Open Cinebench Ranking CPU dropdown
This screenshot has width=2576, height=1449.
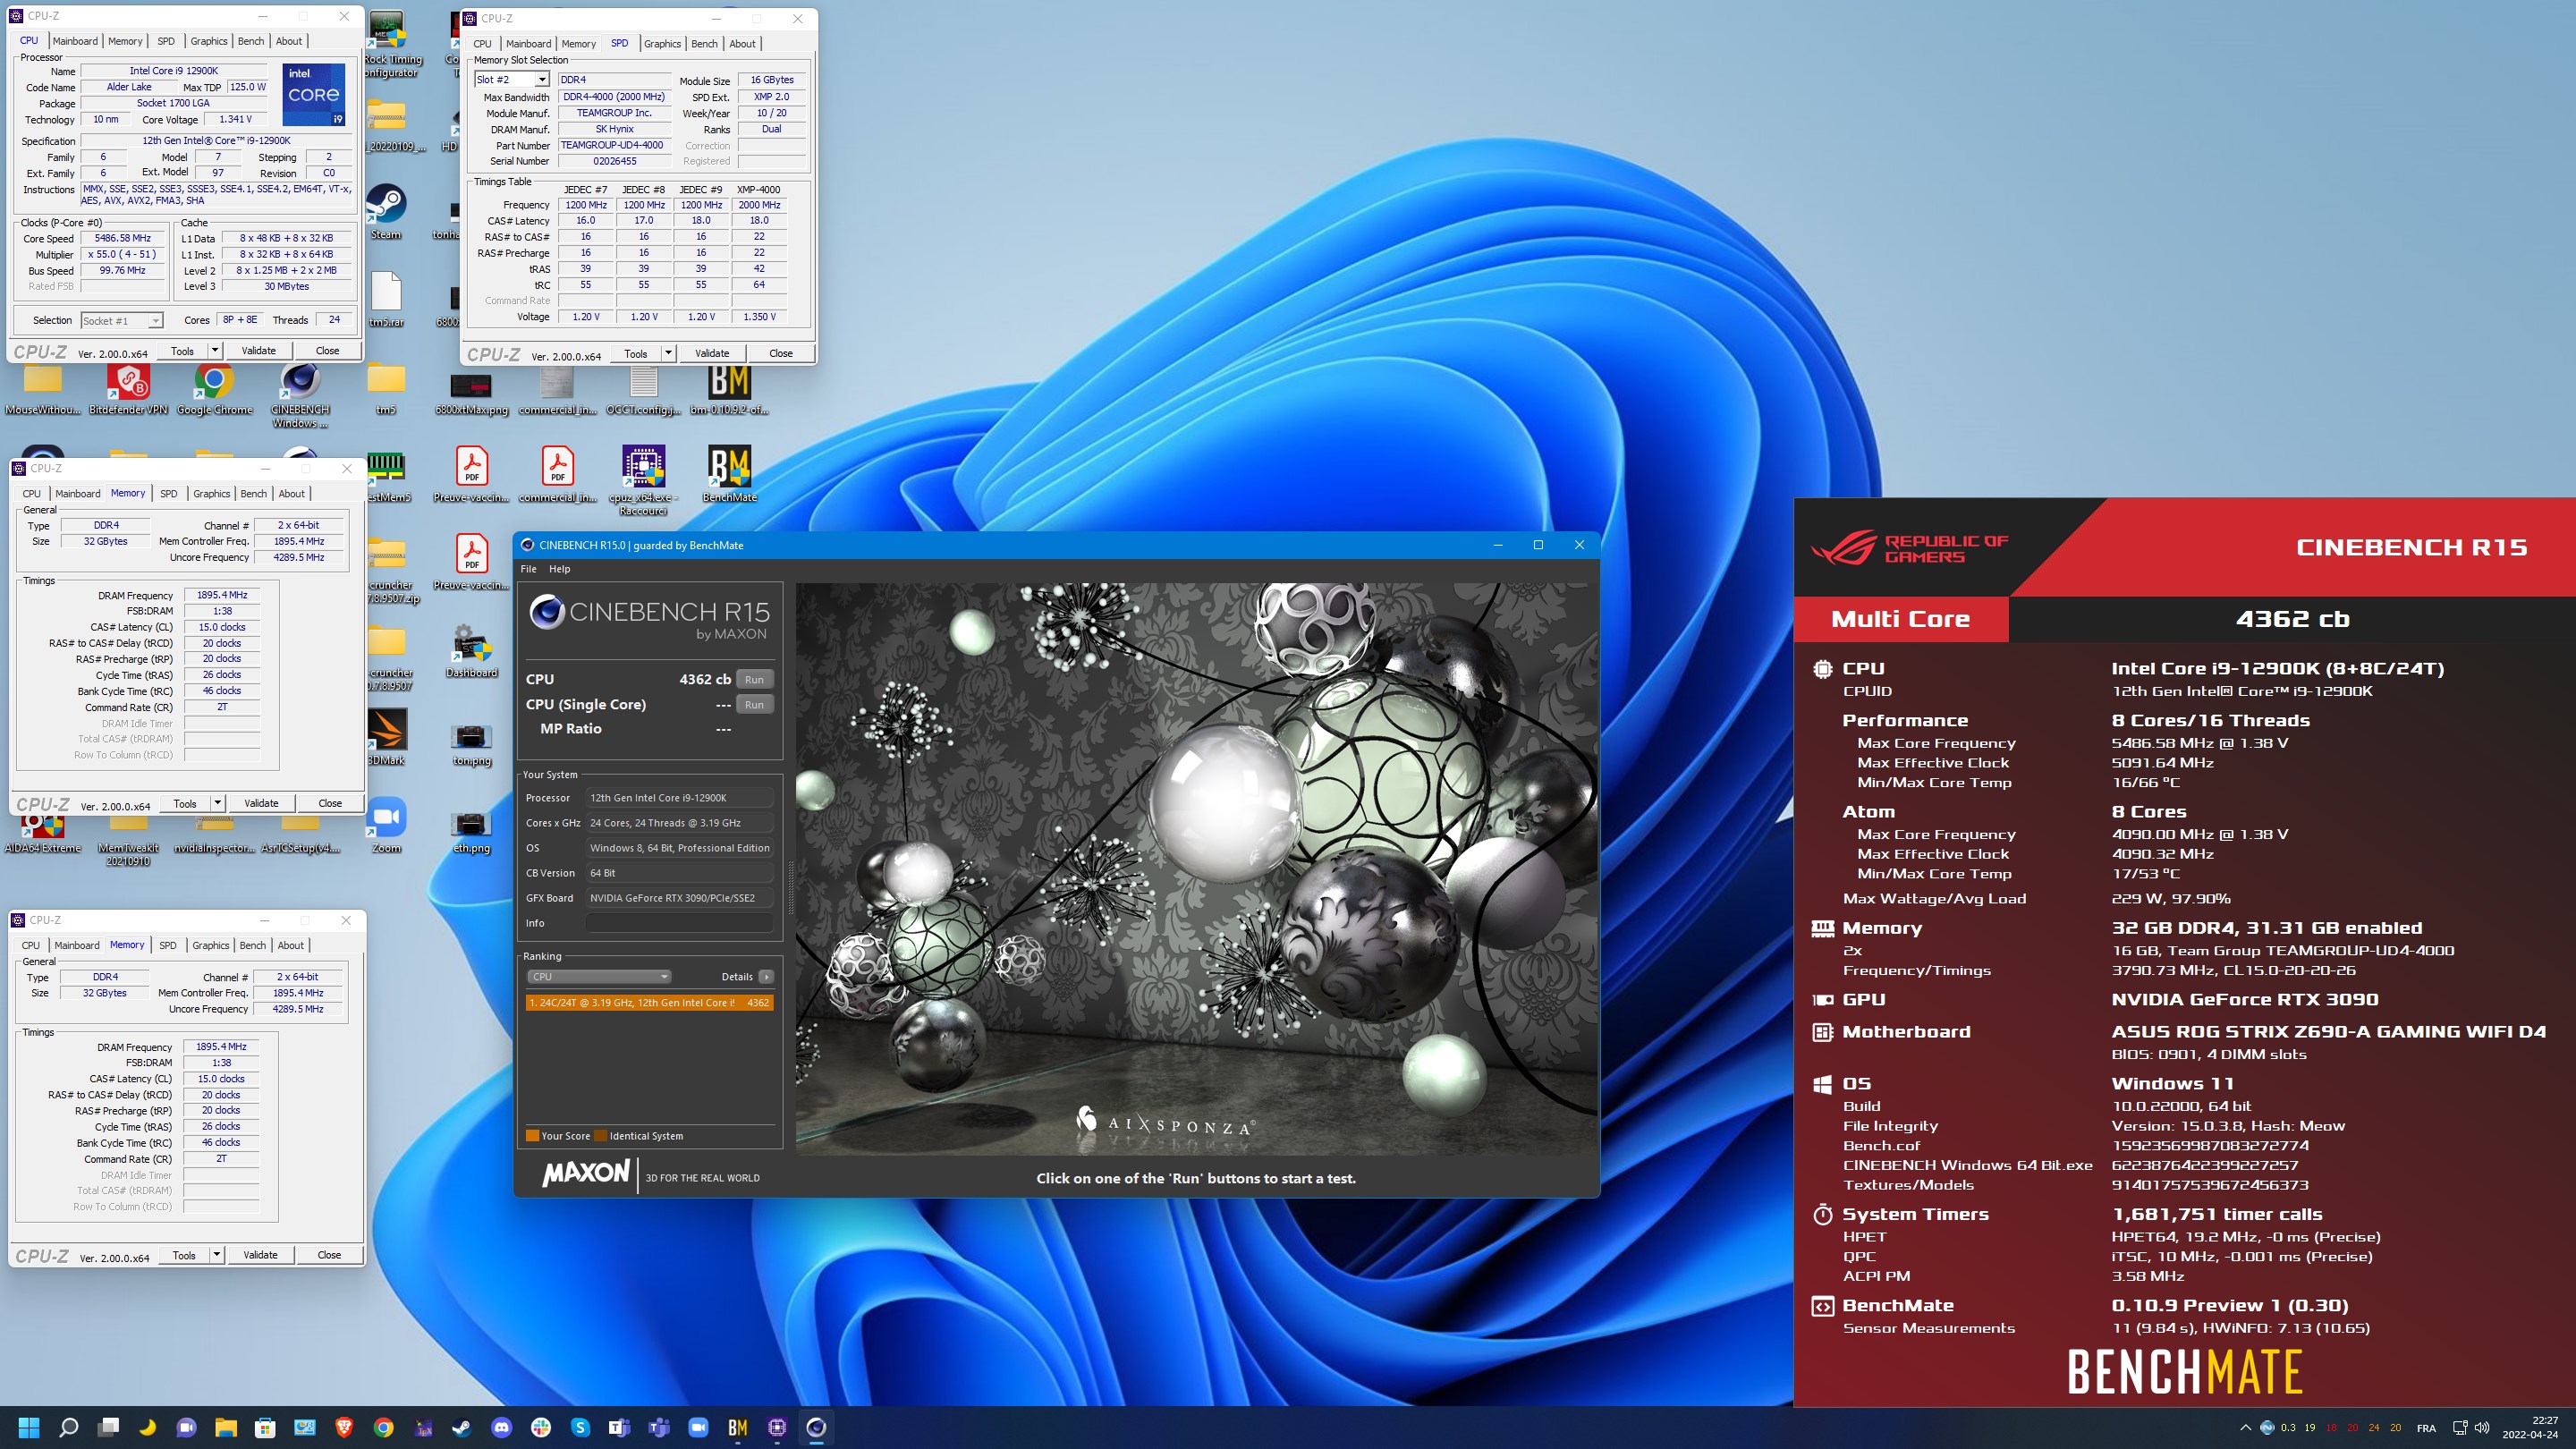pyautogui.click(x=599, y=976)
